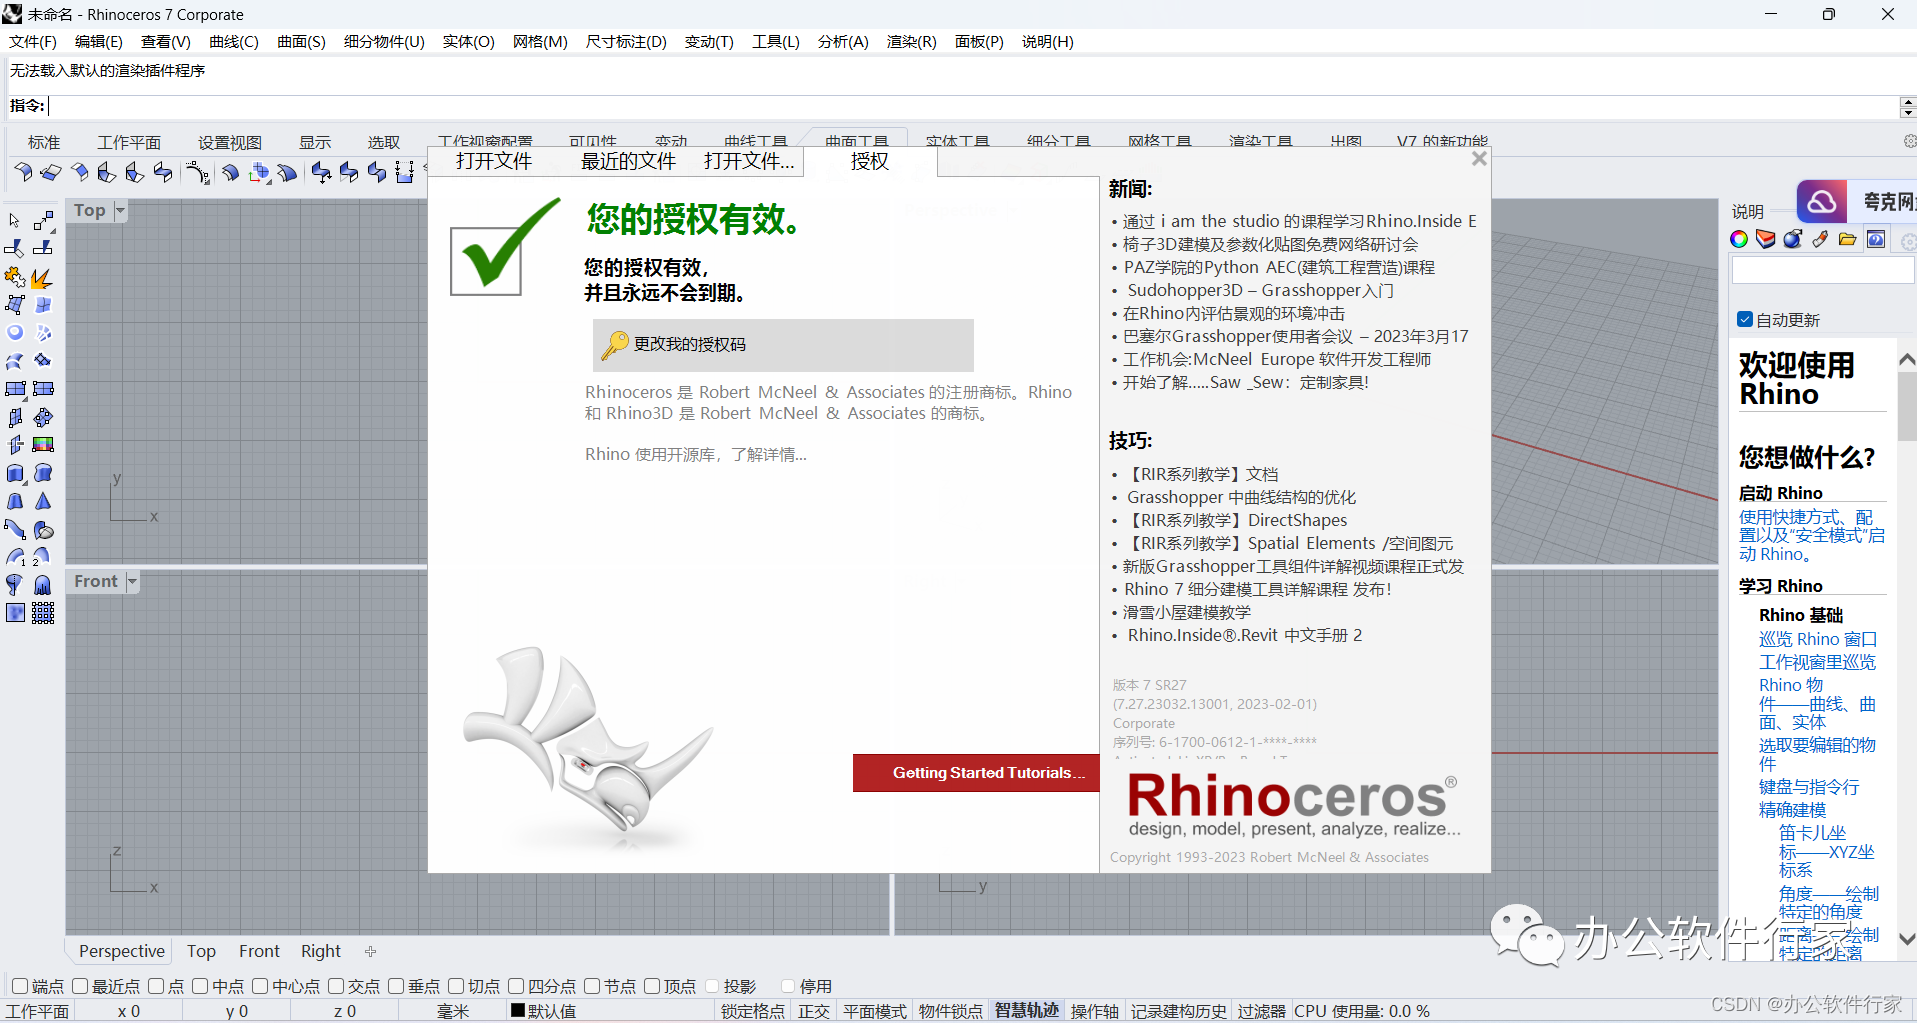This screenshot has height=1023, width=1917.
Task: Click the surface icon with colored axes in toolbar
Action: point(259,173)
